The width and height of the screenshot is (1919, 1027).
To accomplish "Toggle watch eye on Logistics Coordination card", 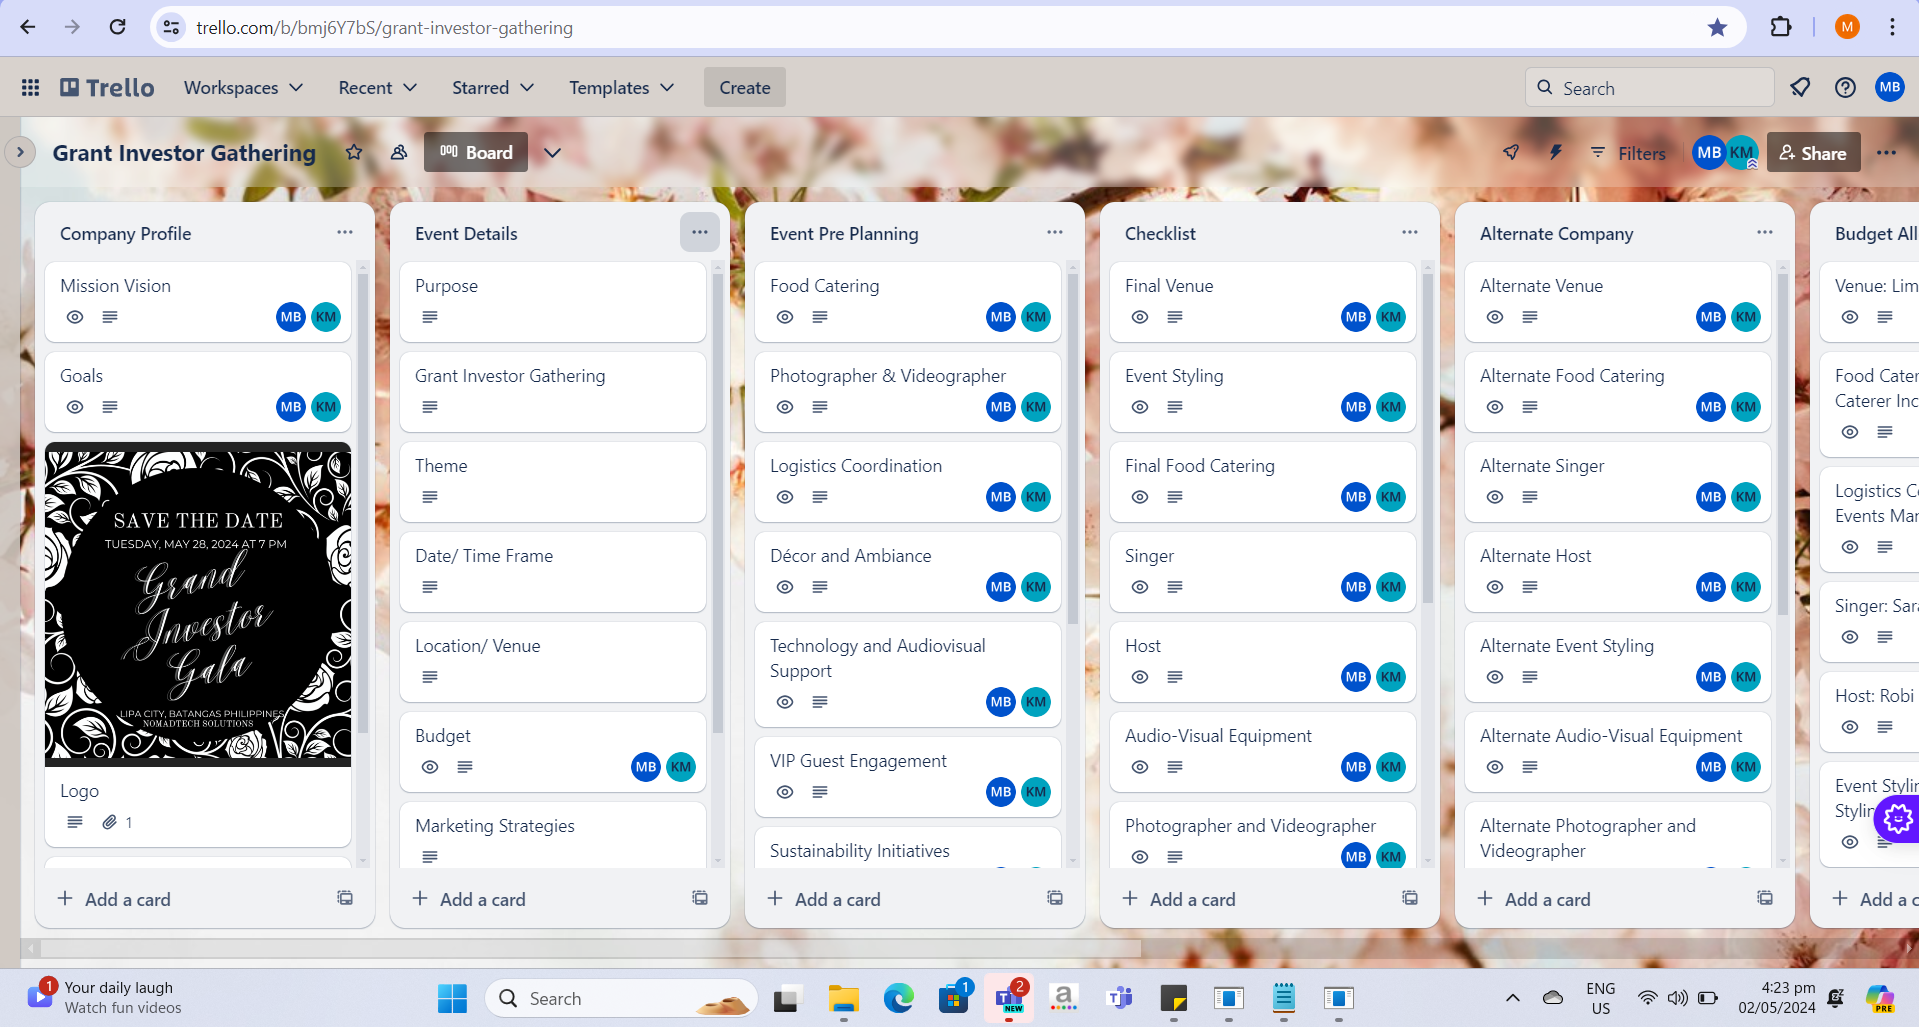I will [x=785, y=497].
